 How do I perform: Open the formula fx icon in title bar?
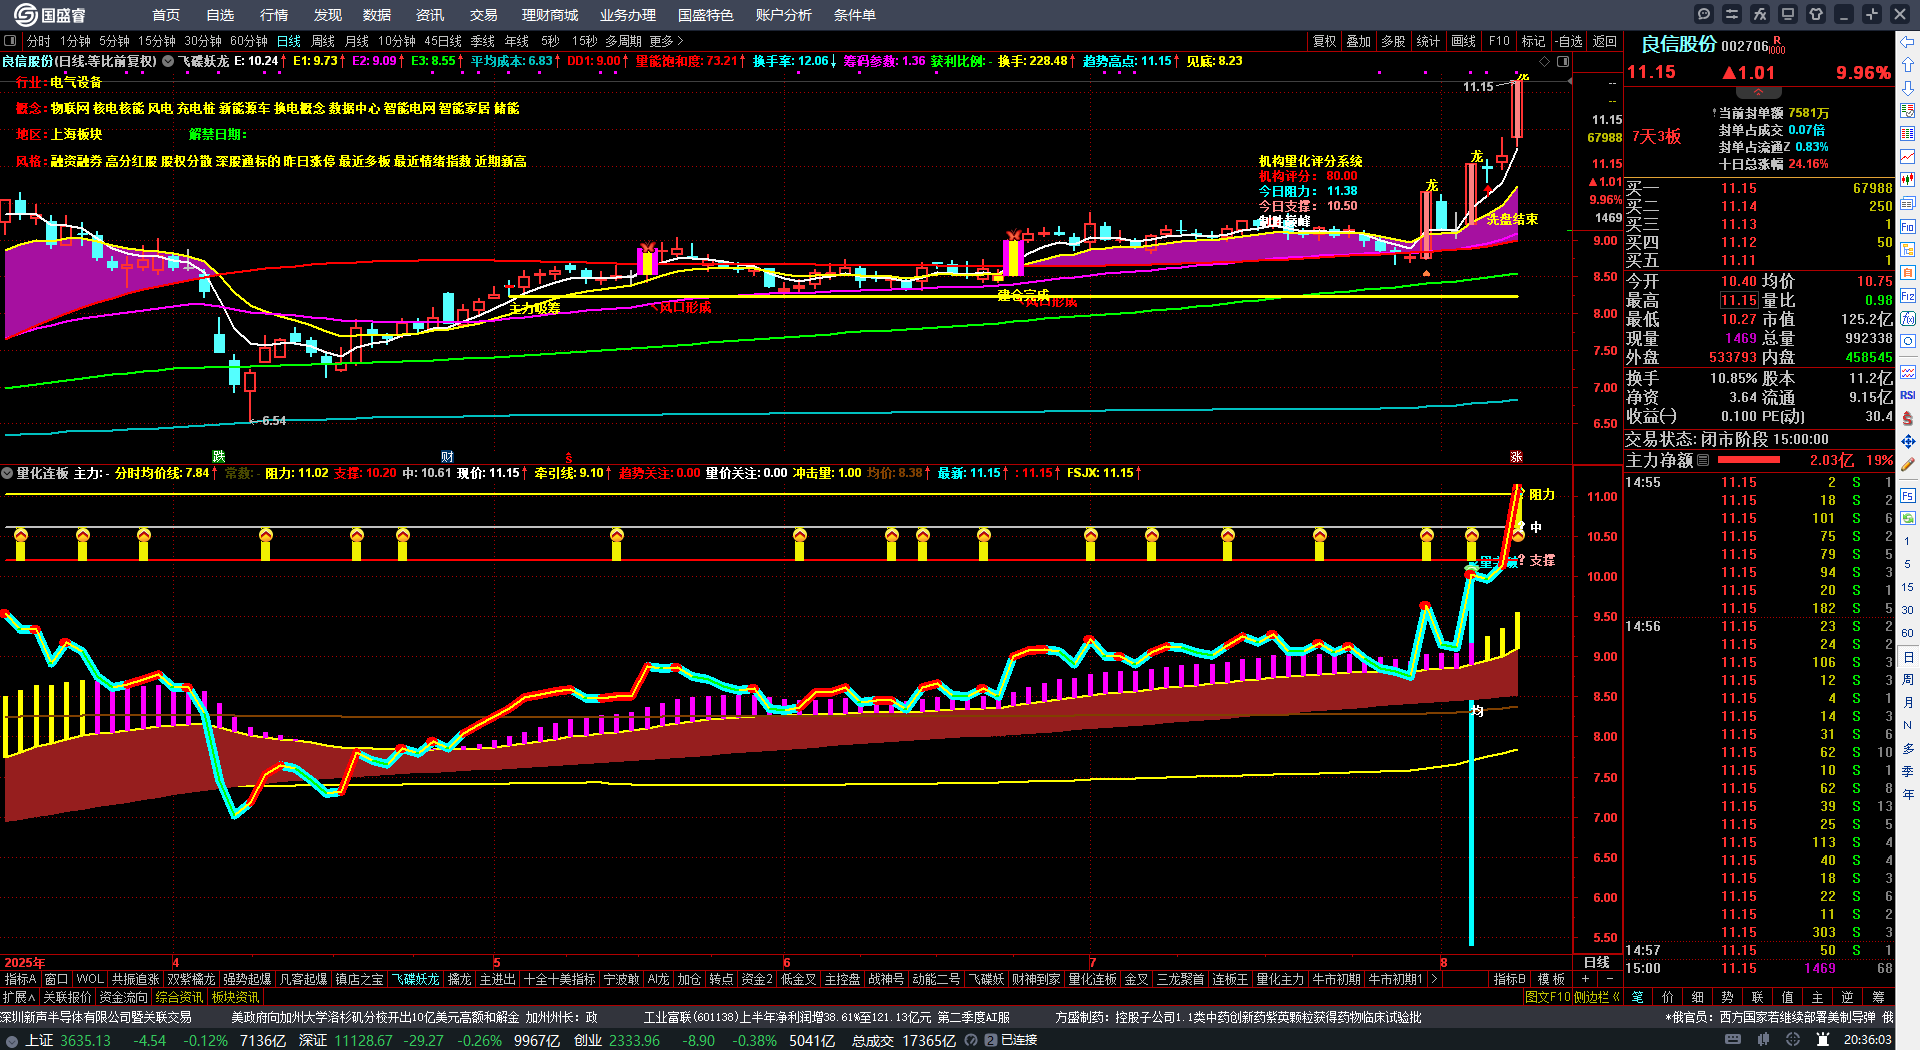point(1760,14)
